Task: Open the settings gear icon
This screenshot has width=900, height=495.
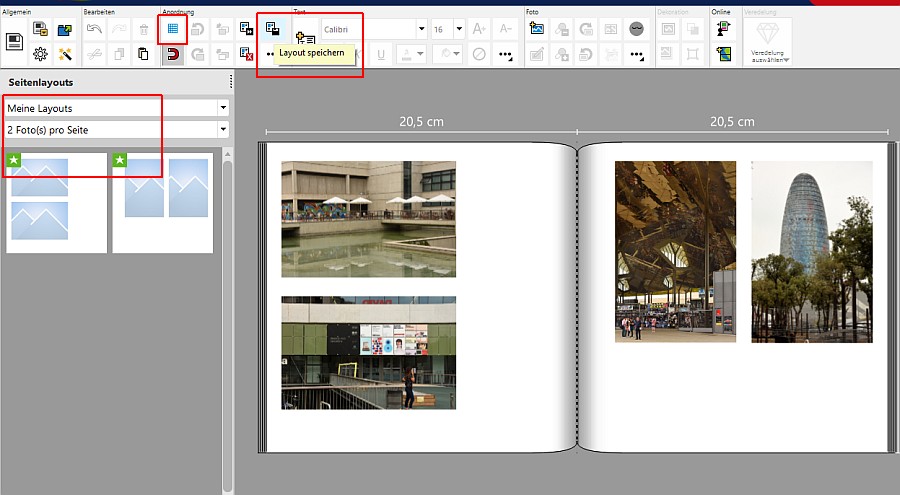Action: [40, 54]
